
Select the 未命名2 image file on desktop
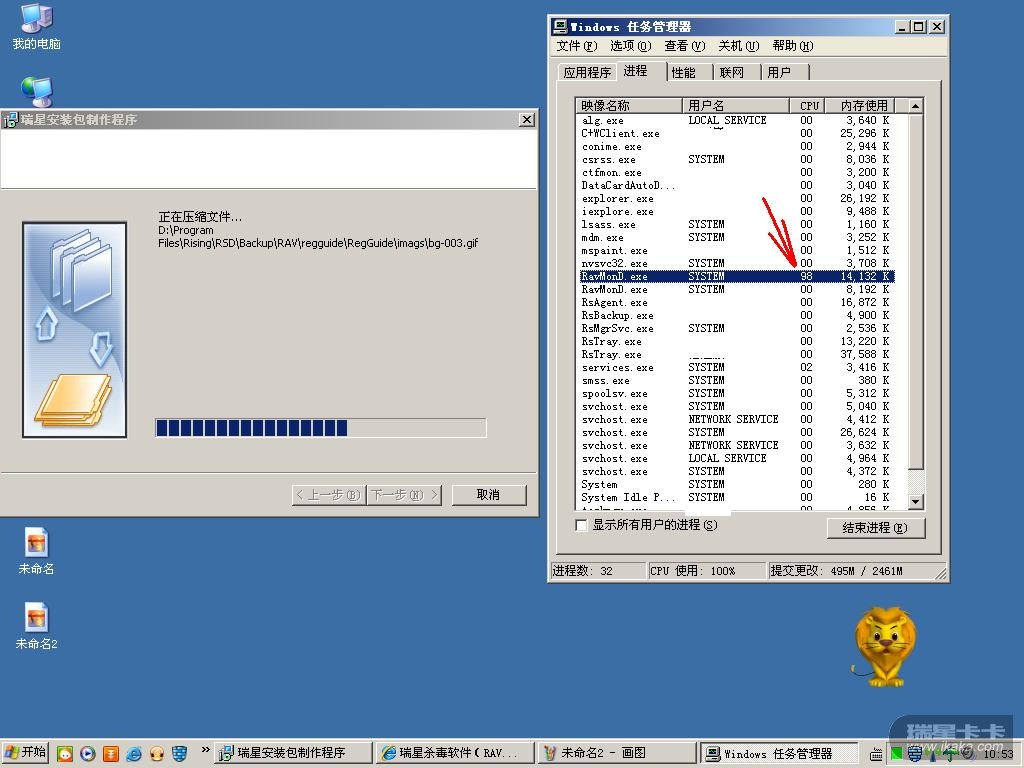pos(36,626)
